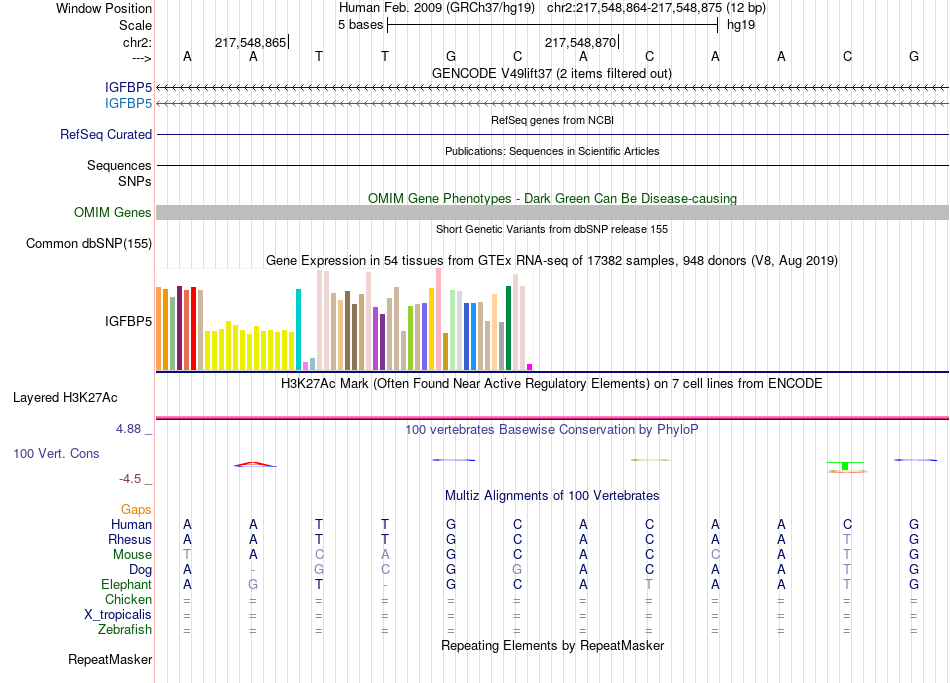Click the 5 bases scale text
The height and width of the screenshot is (683, 950).
coord(360,25)
